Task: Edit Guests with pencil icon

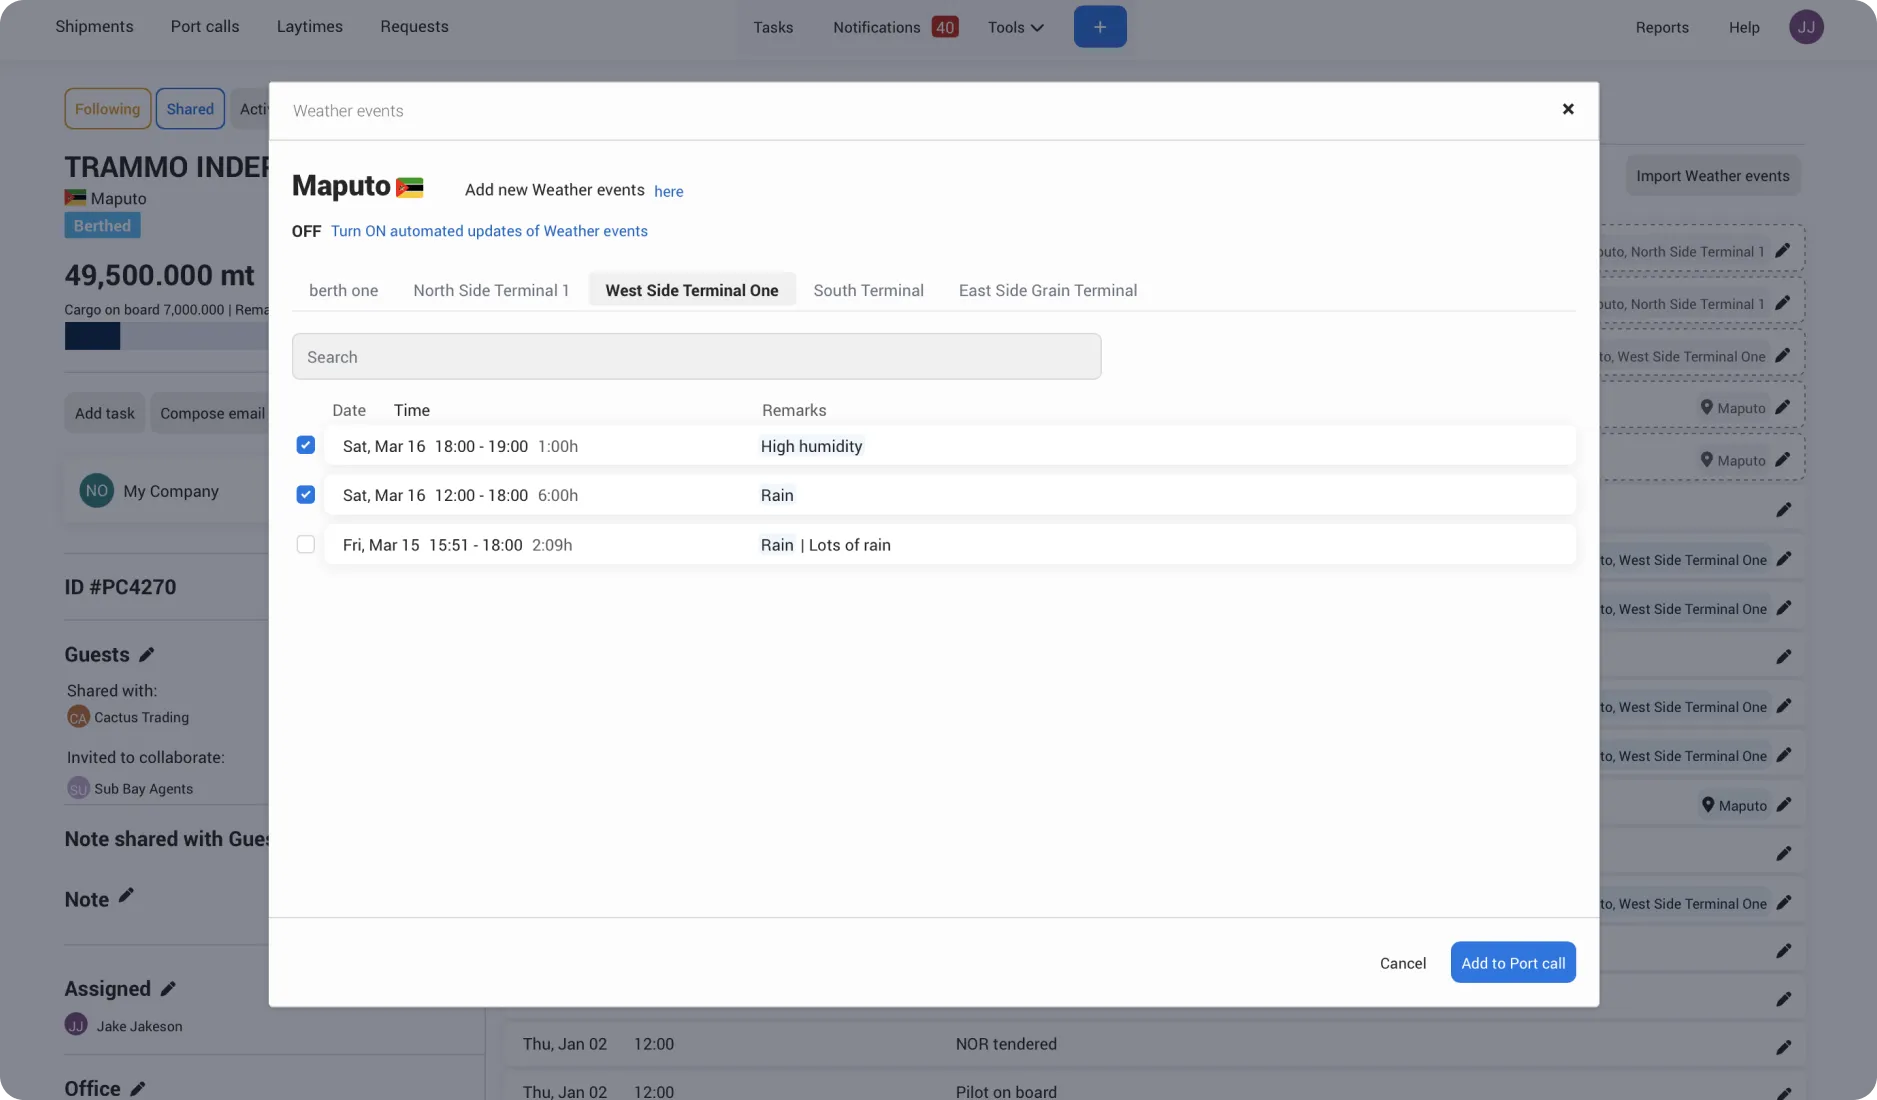Action: pyautogui.click(x=147, y=654)
